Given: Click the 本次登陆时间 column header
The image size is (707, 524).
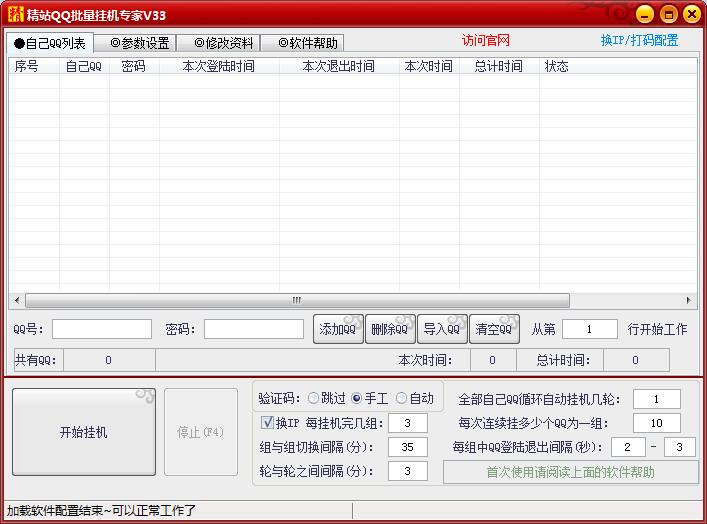Looking at the screenshot, I should 219,67.
